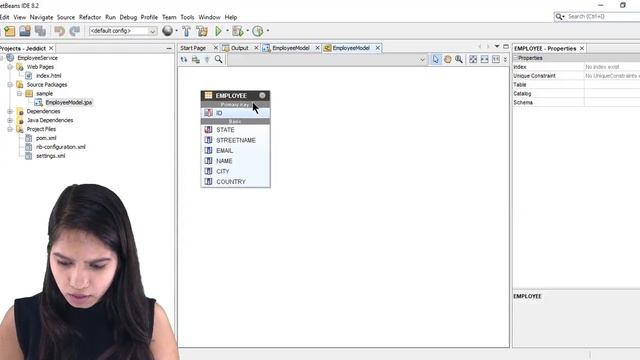Close the Projects - Jeddict panel

tap(51, 48)
